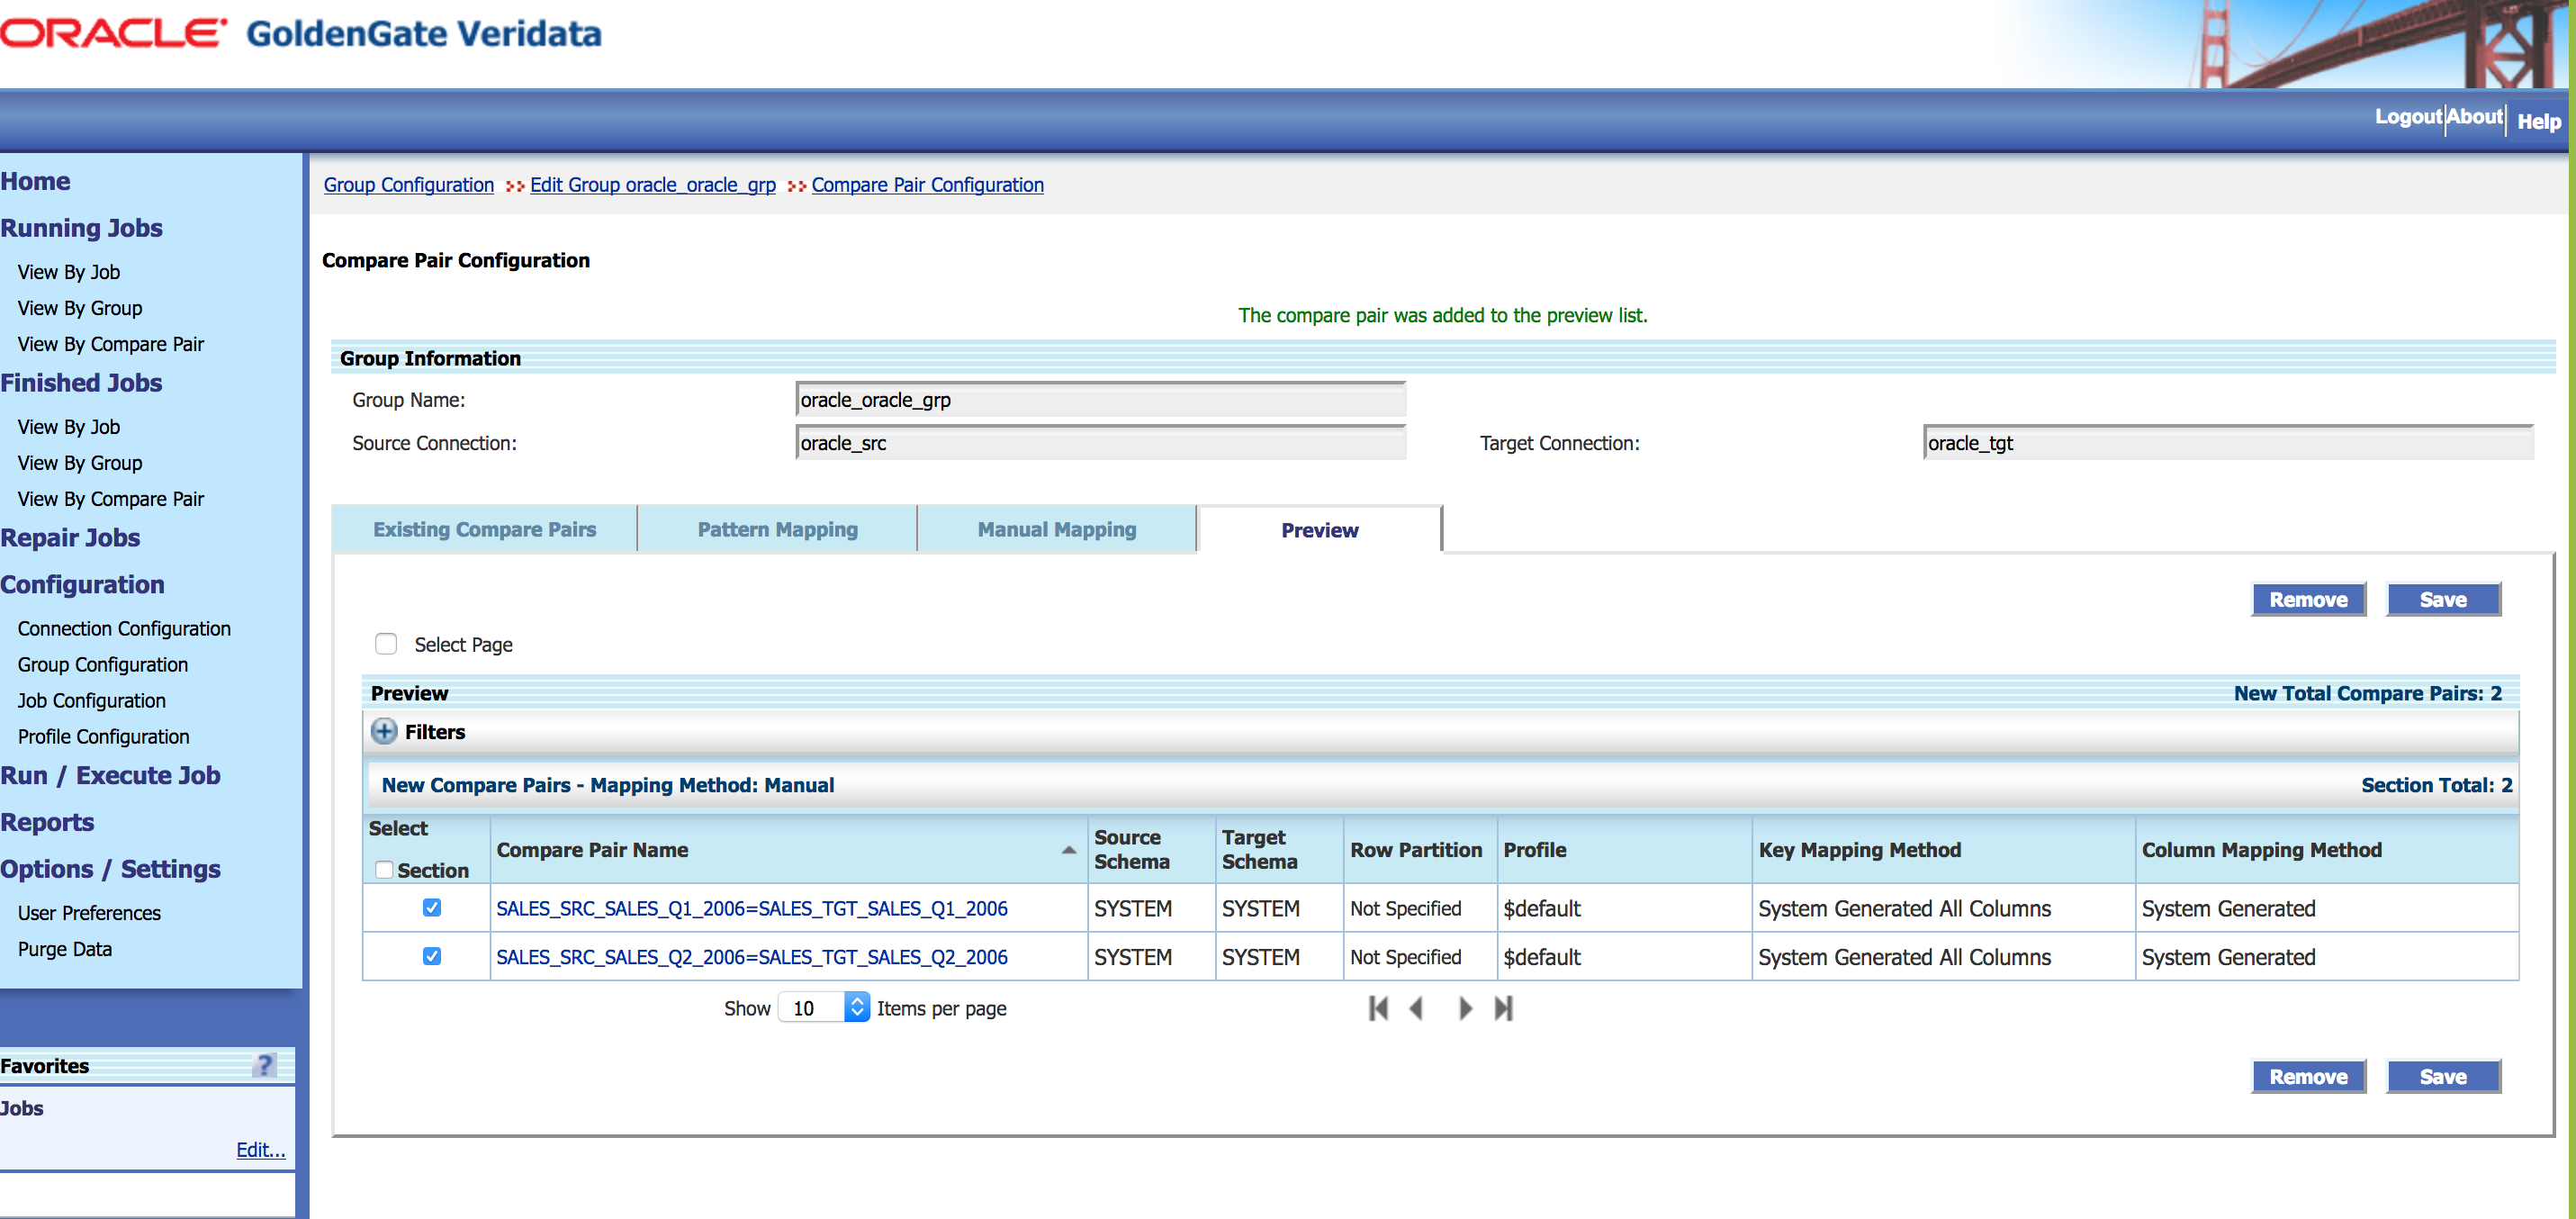The height and width of the screenshot is (1219, 2576).
Task: Go to first page of results
Action: pos(1378,1008)
